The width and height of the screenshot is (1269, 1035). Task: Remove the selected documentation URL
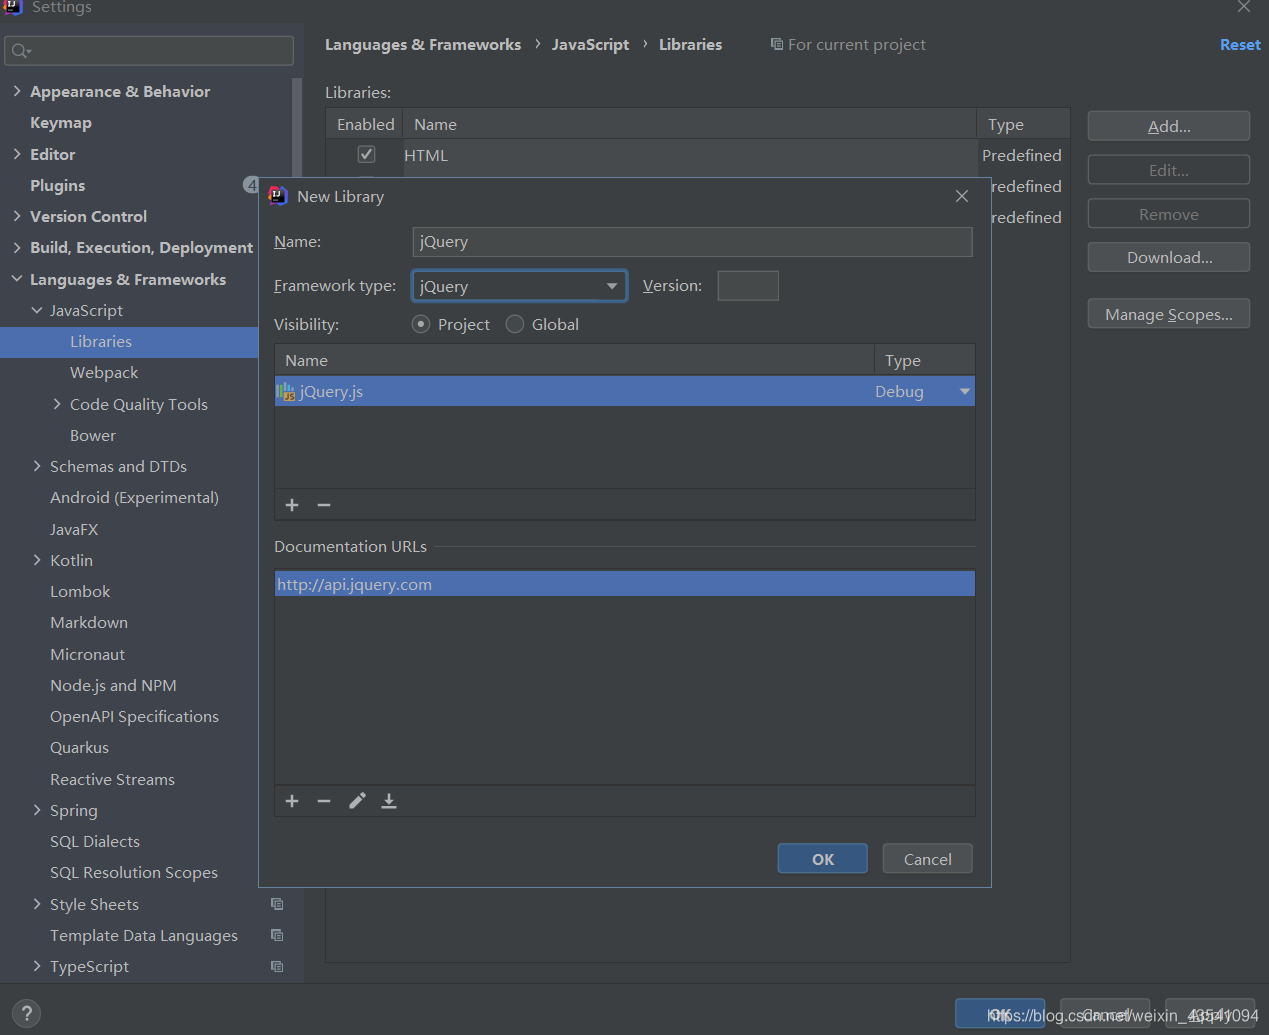click(324, 801)
